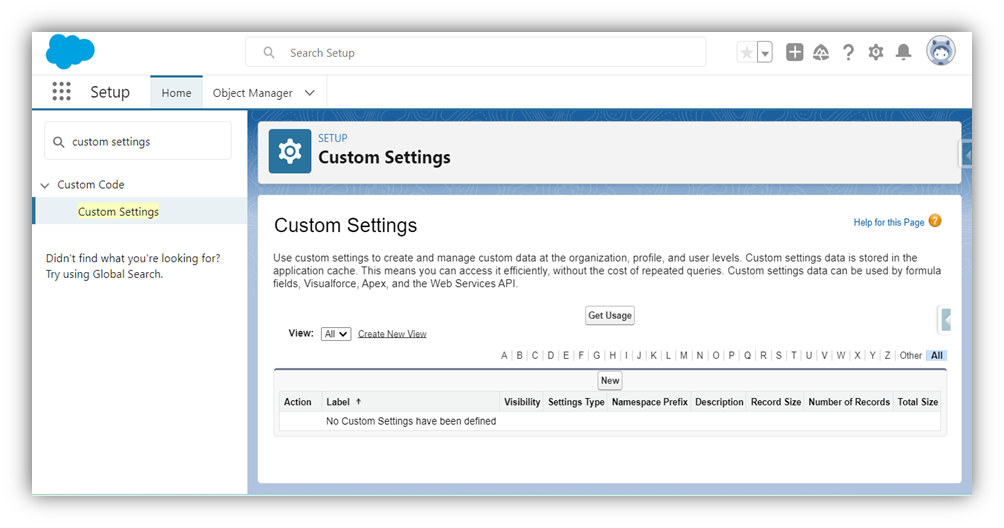Open the Object Manager tab
The height and width of the screenshot is (528, 1004).
click(x=252, y=93)
